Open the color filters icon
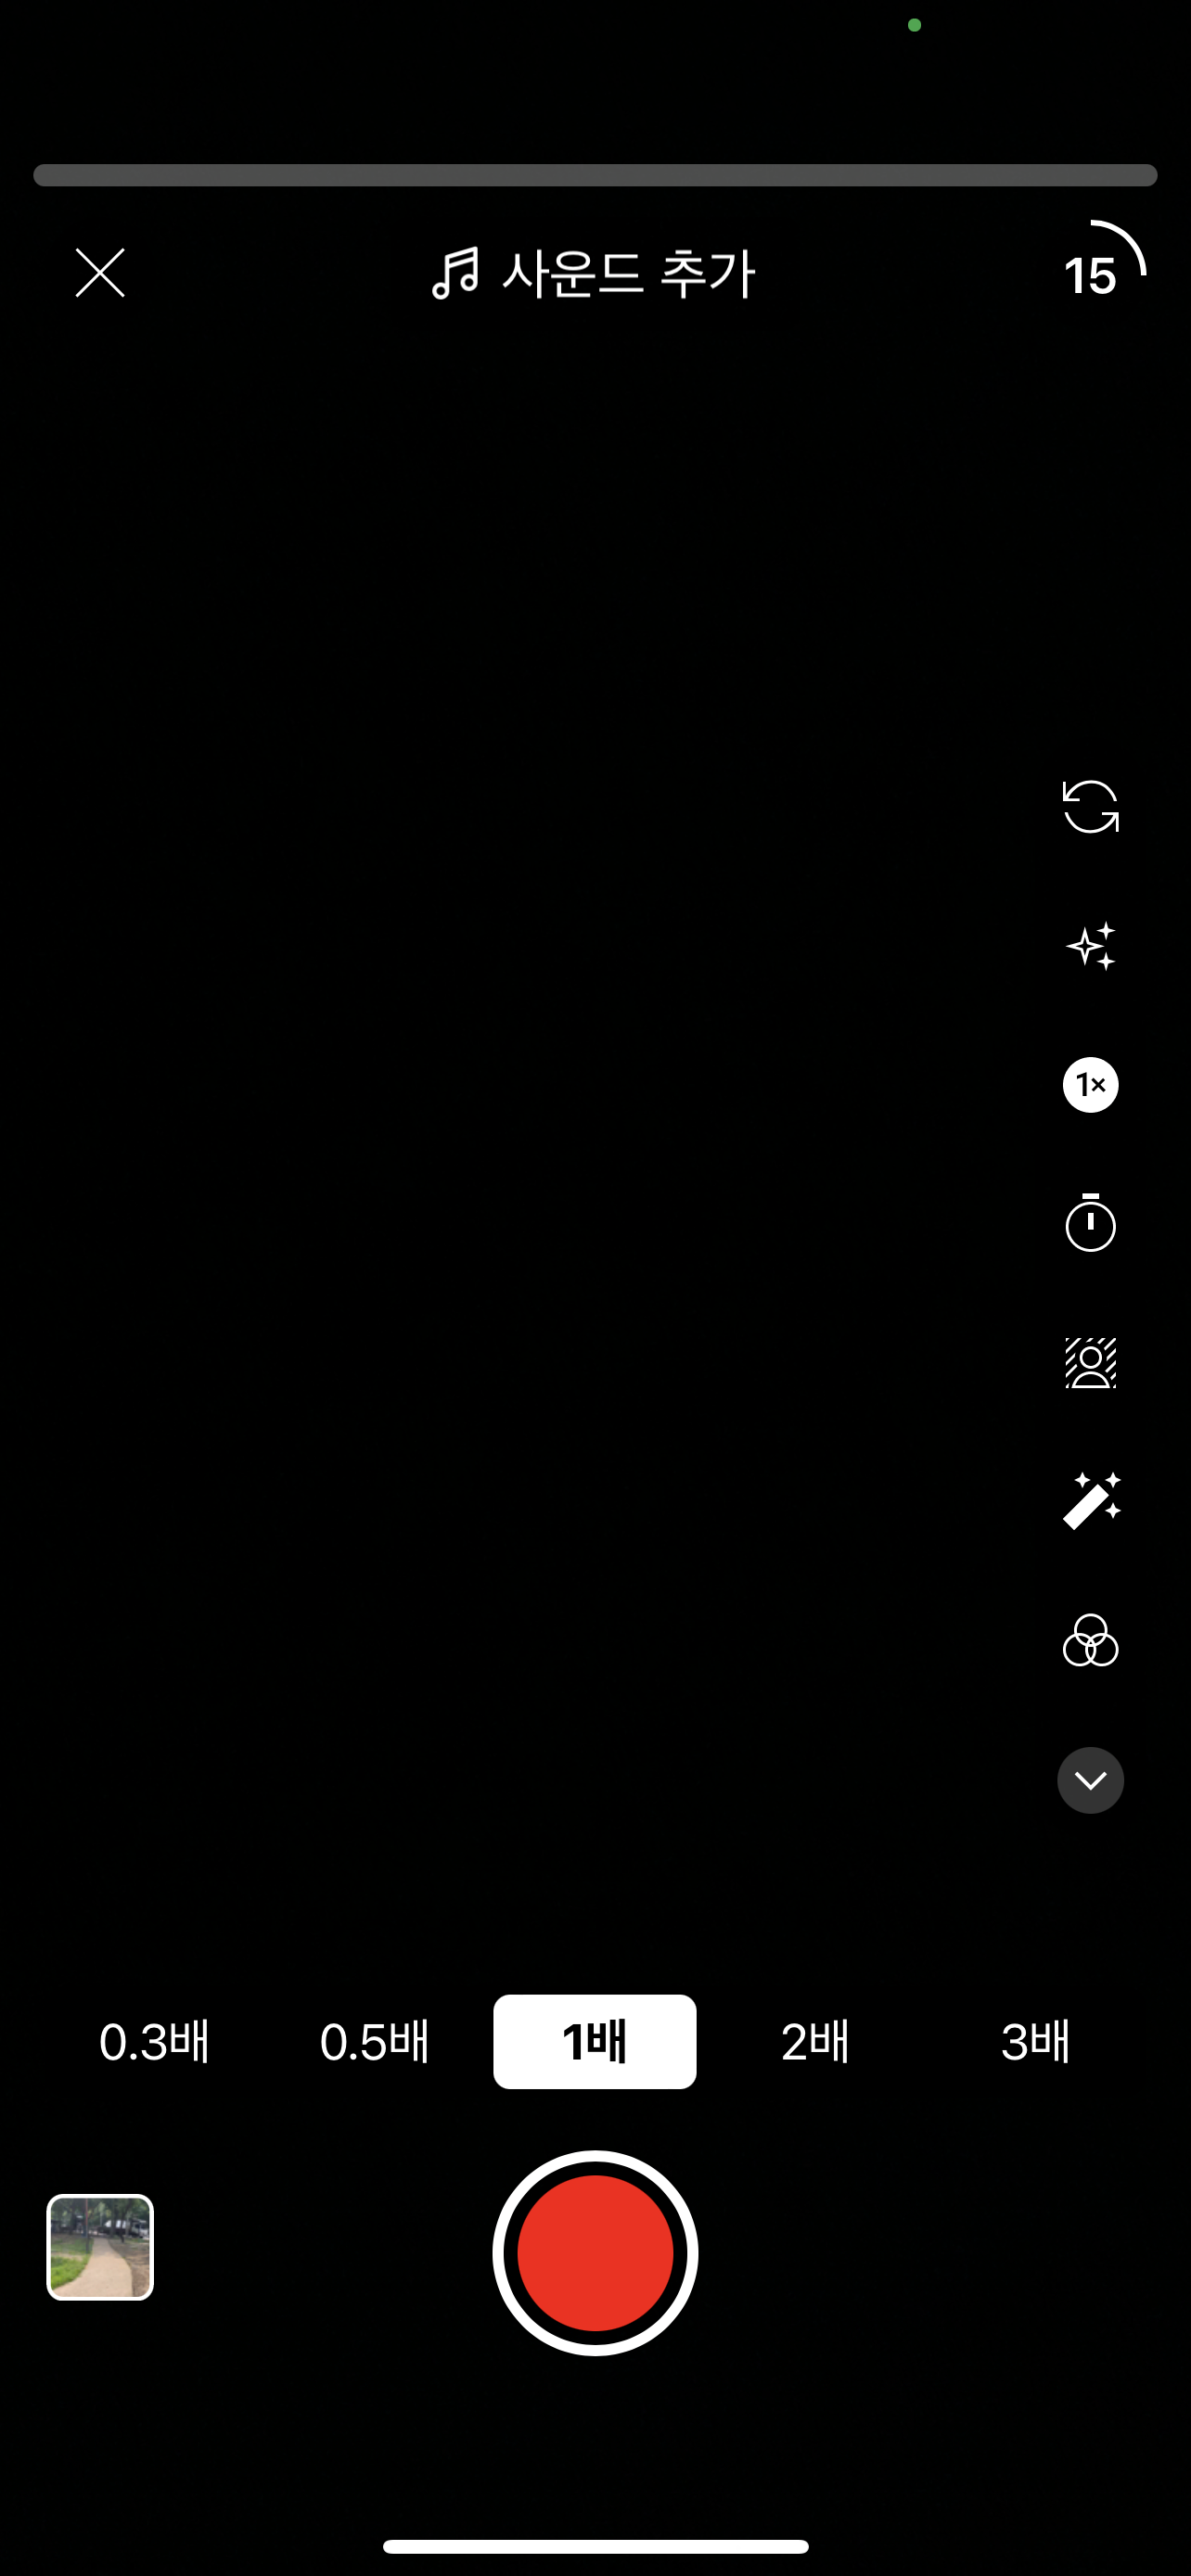Screen dimensions: 1191x2576 [x=1090, y=1640]
